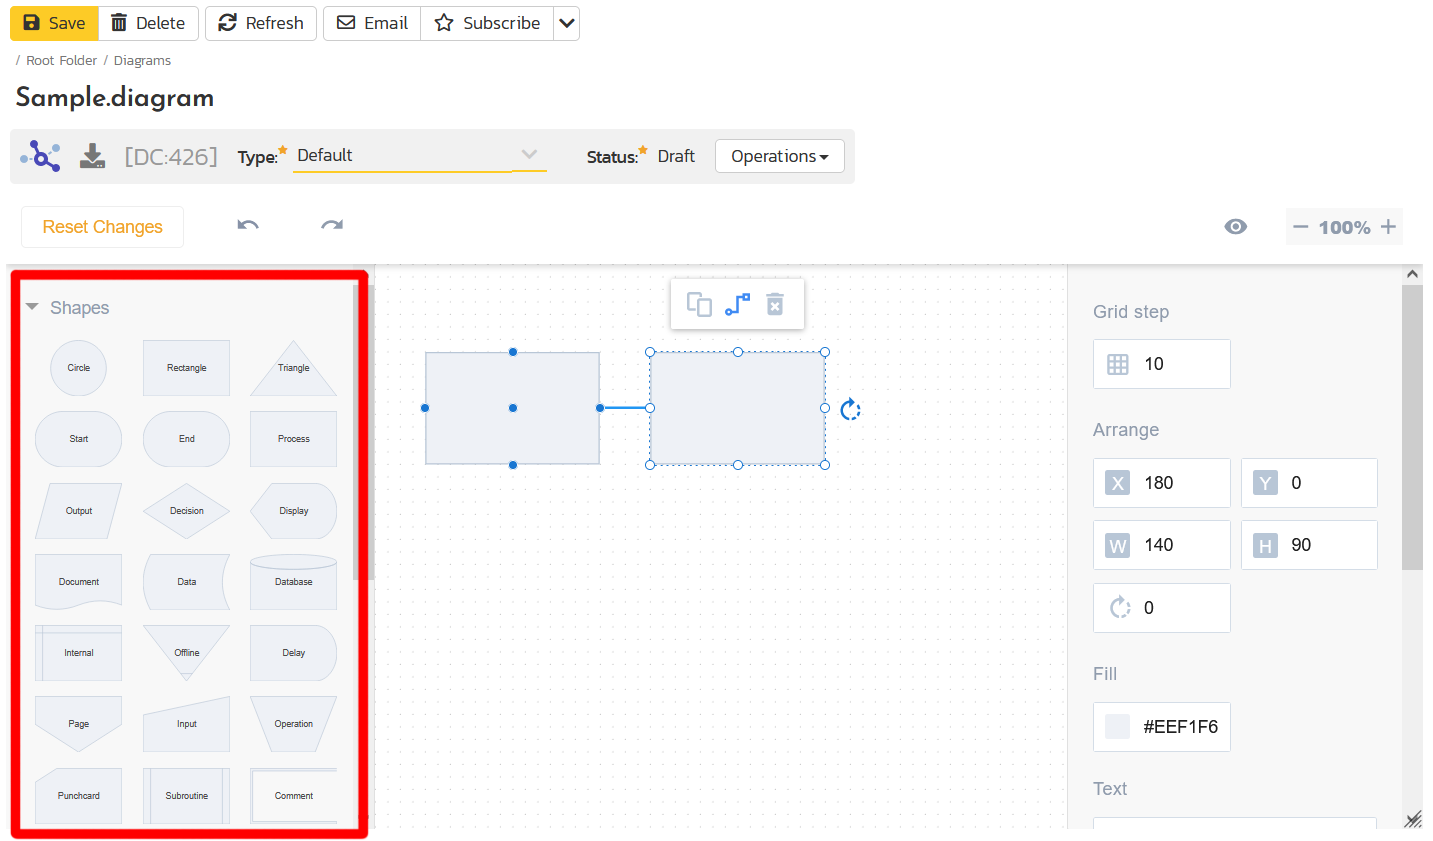
Task: Open the Diagrams breadcrumb link
Action: [142, 60]
